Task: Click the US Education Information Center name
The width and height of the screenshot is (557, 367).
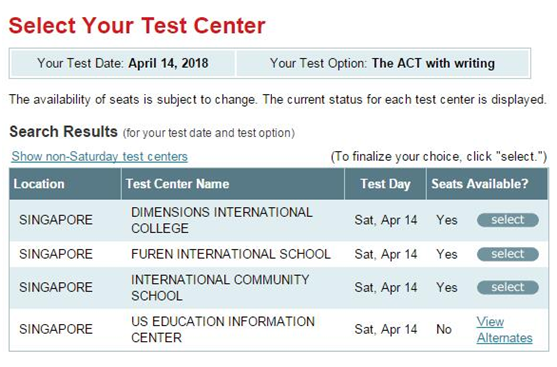Action: tap(223, 329)
